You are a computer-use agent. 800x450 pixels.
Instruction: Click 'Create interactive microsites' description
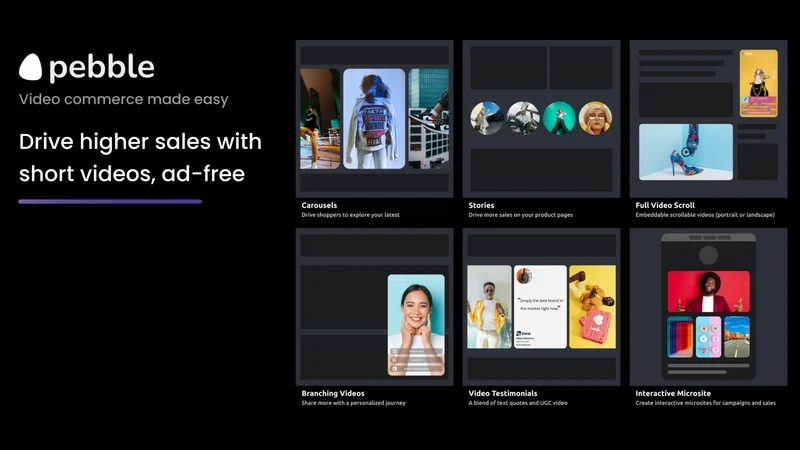(x=706, y=403)
